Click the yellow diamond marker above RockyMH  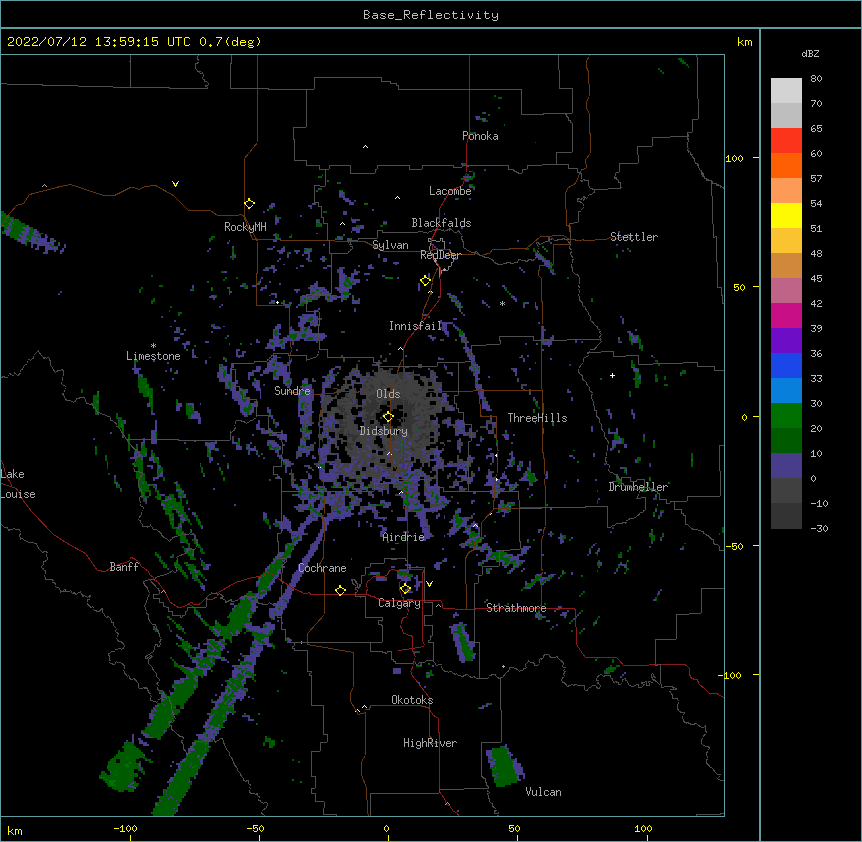tap(249, 204)
